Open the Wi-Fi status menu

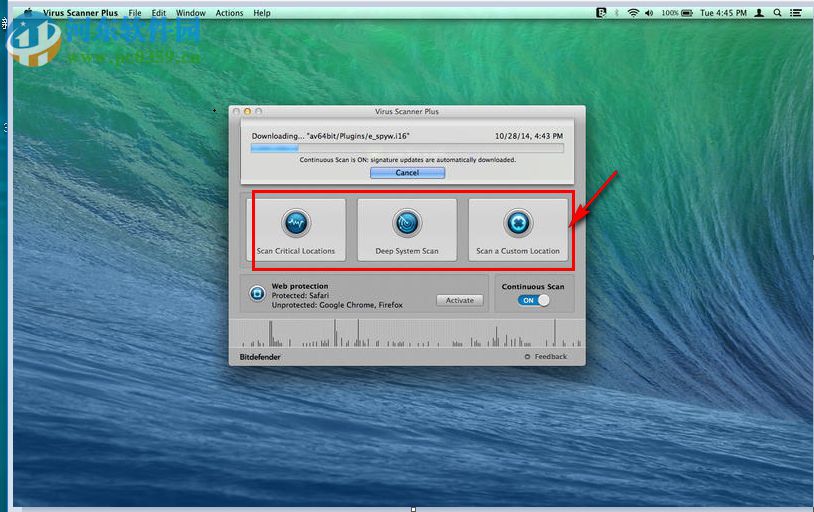633,12
